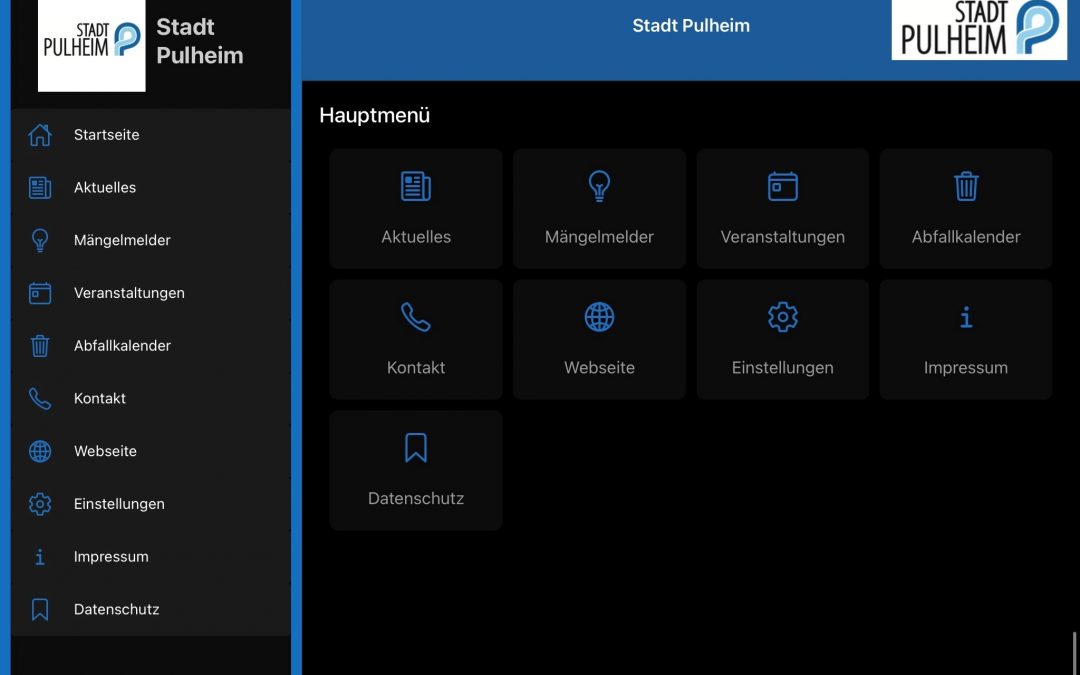Open the Webseite tile label in Hauptmenü

(x=599, y=368)
